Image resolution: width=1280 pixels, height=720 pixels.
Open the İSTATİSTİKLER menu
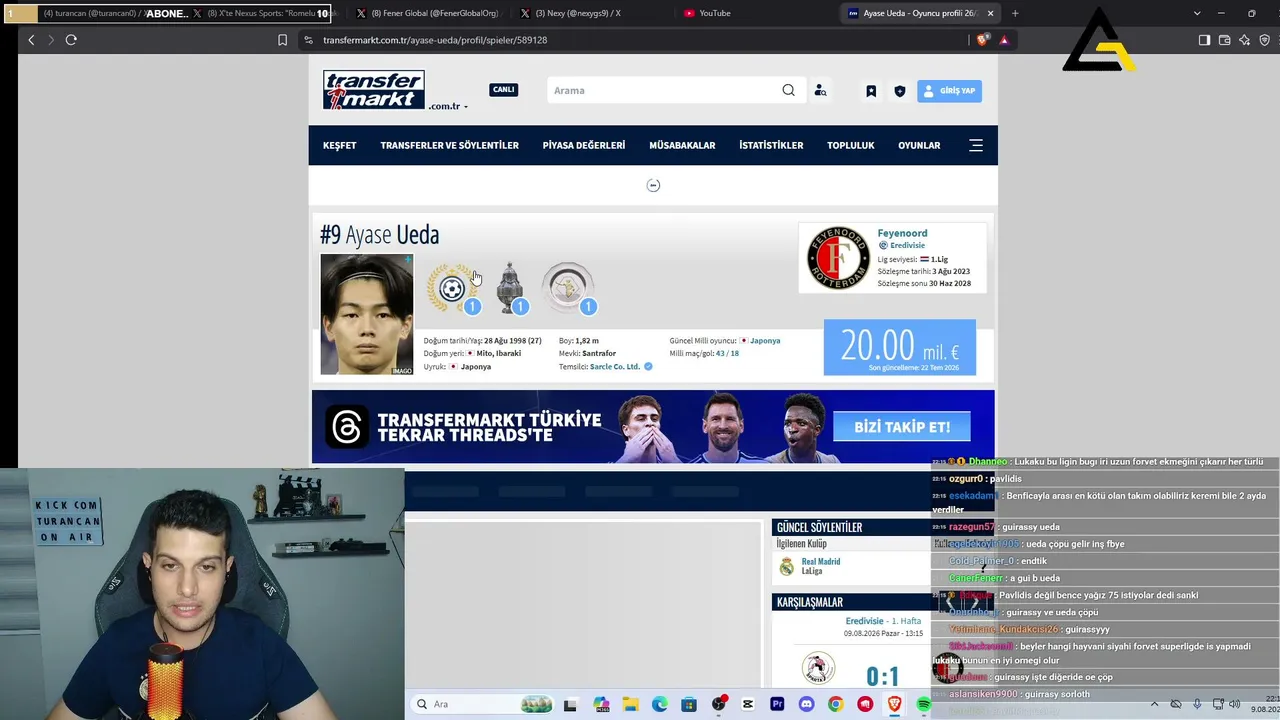tap(771, 145)
